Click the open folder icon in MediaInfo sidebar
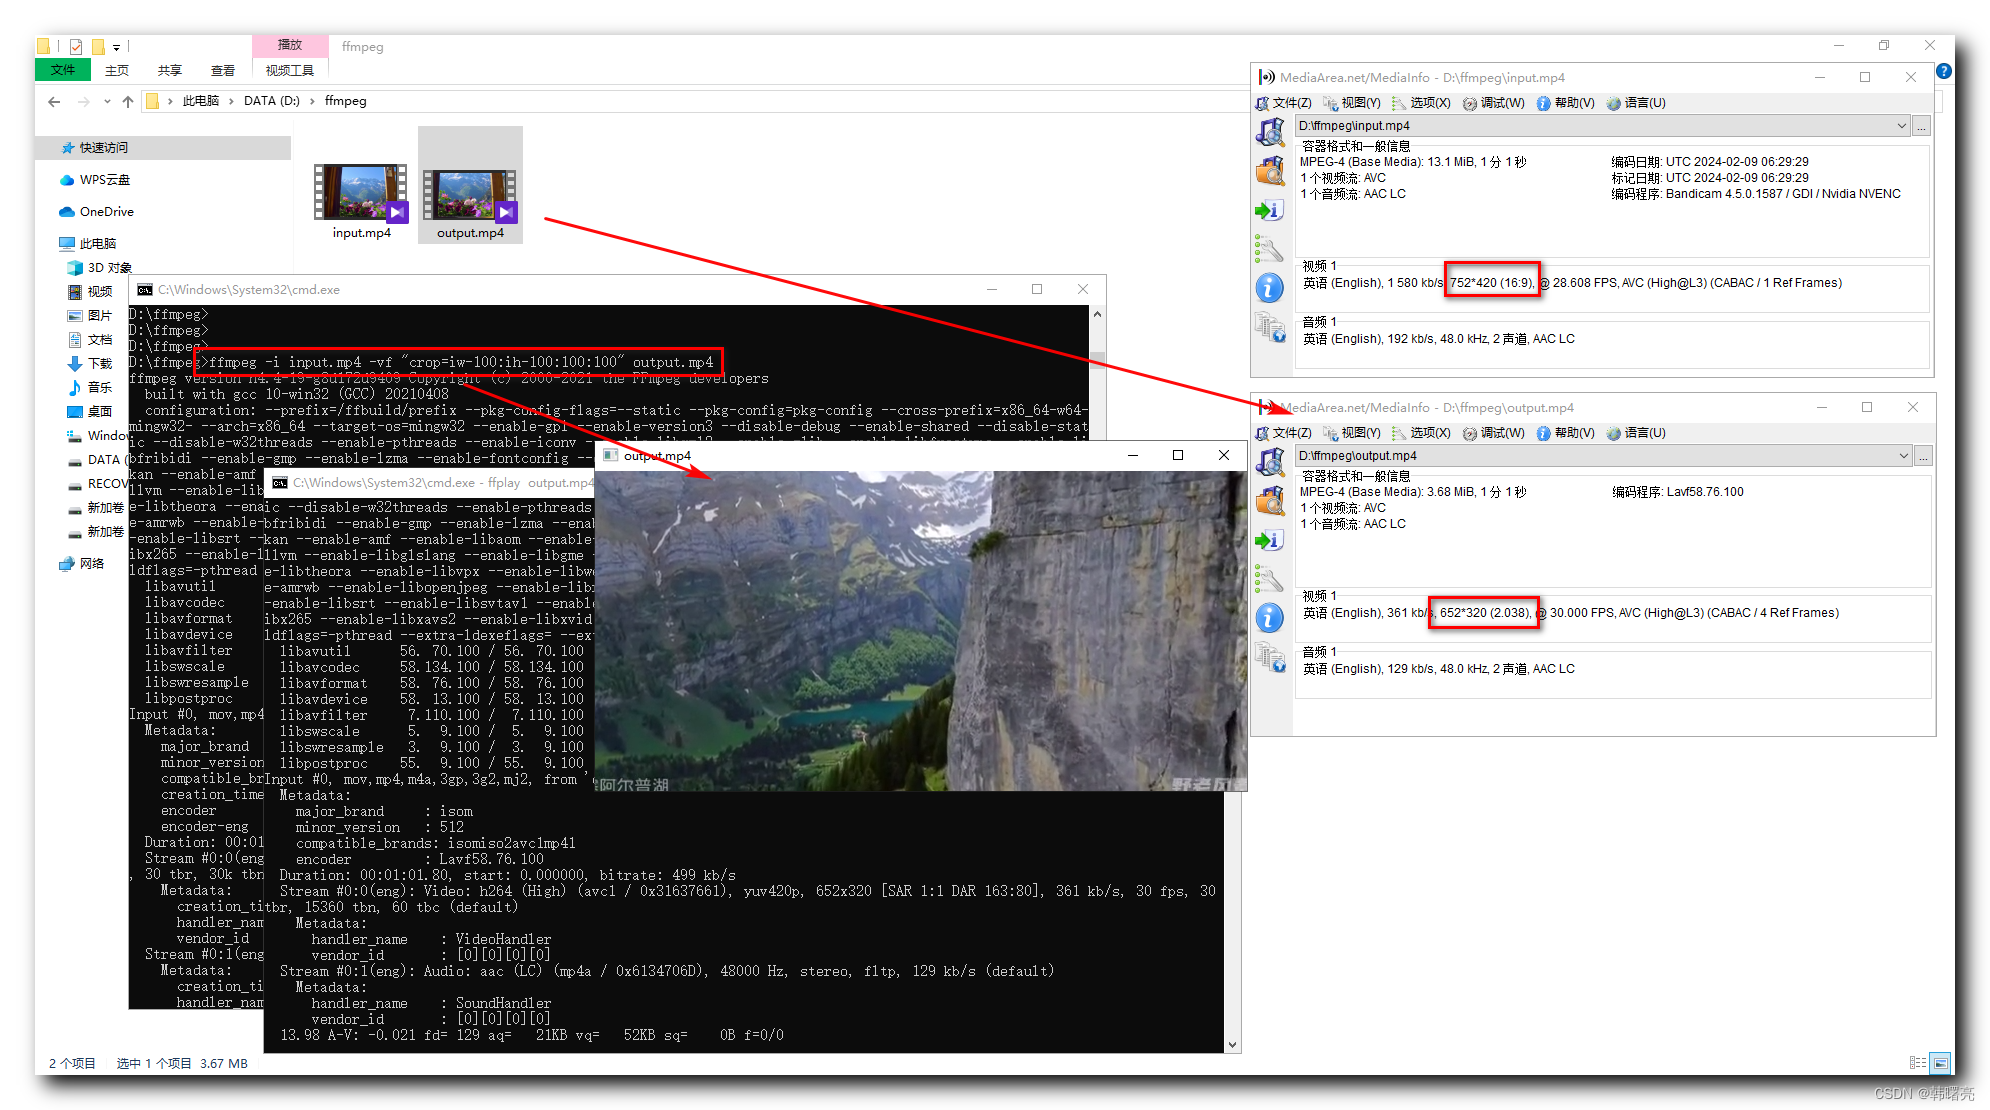Screen dimensions: 1990x1110 (1271, 170)
